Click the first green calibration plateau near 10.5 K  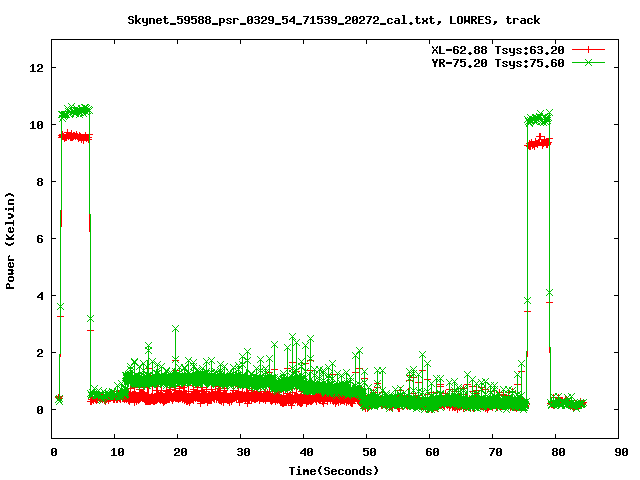(75, 111)
